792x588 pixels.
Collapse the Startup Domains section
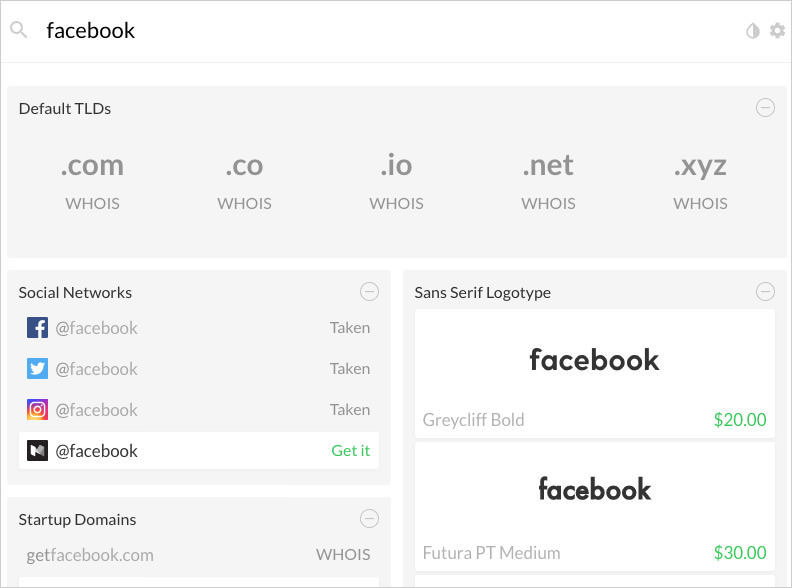click(369, 519)
